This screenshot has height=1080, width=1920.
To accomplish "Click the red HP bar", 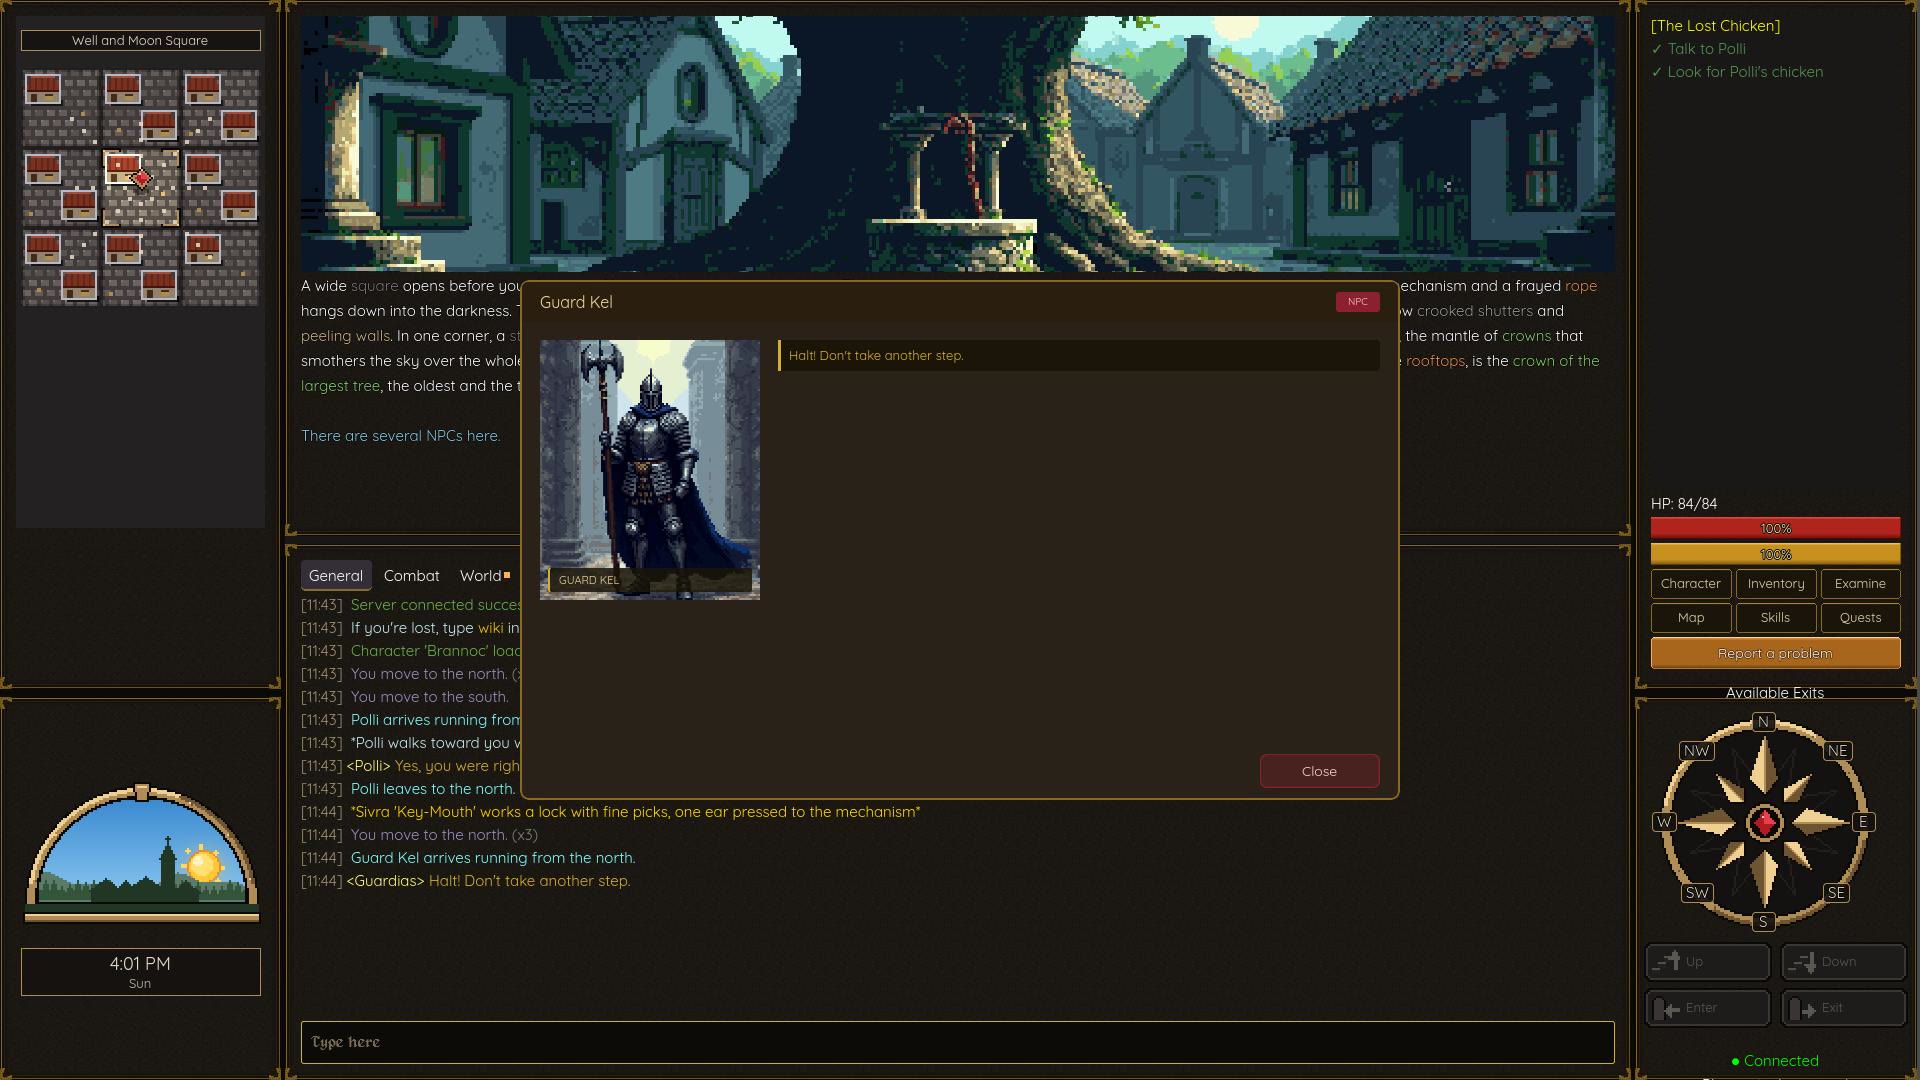I will coord(1775,528).
